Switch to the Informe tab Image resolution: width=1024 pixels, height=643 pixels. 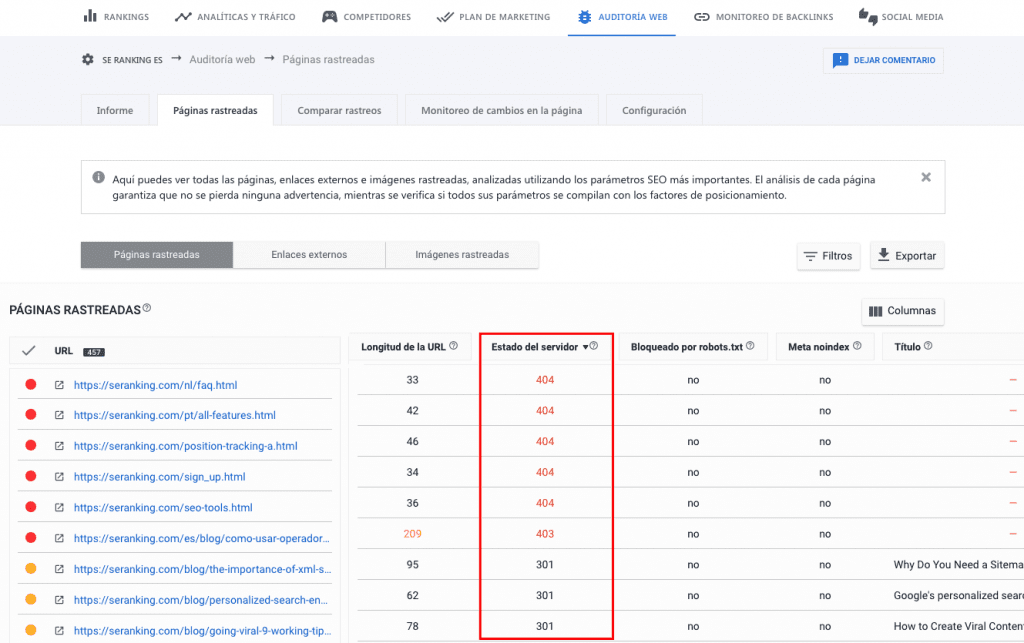click(115, 110)
